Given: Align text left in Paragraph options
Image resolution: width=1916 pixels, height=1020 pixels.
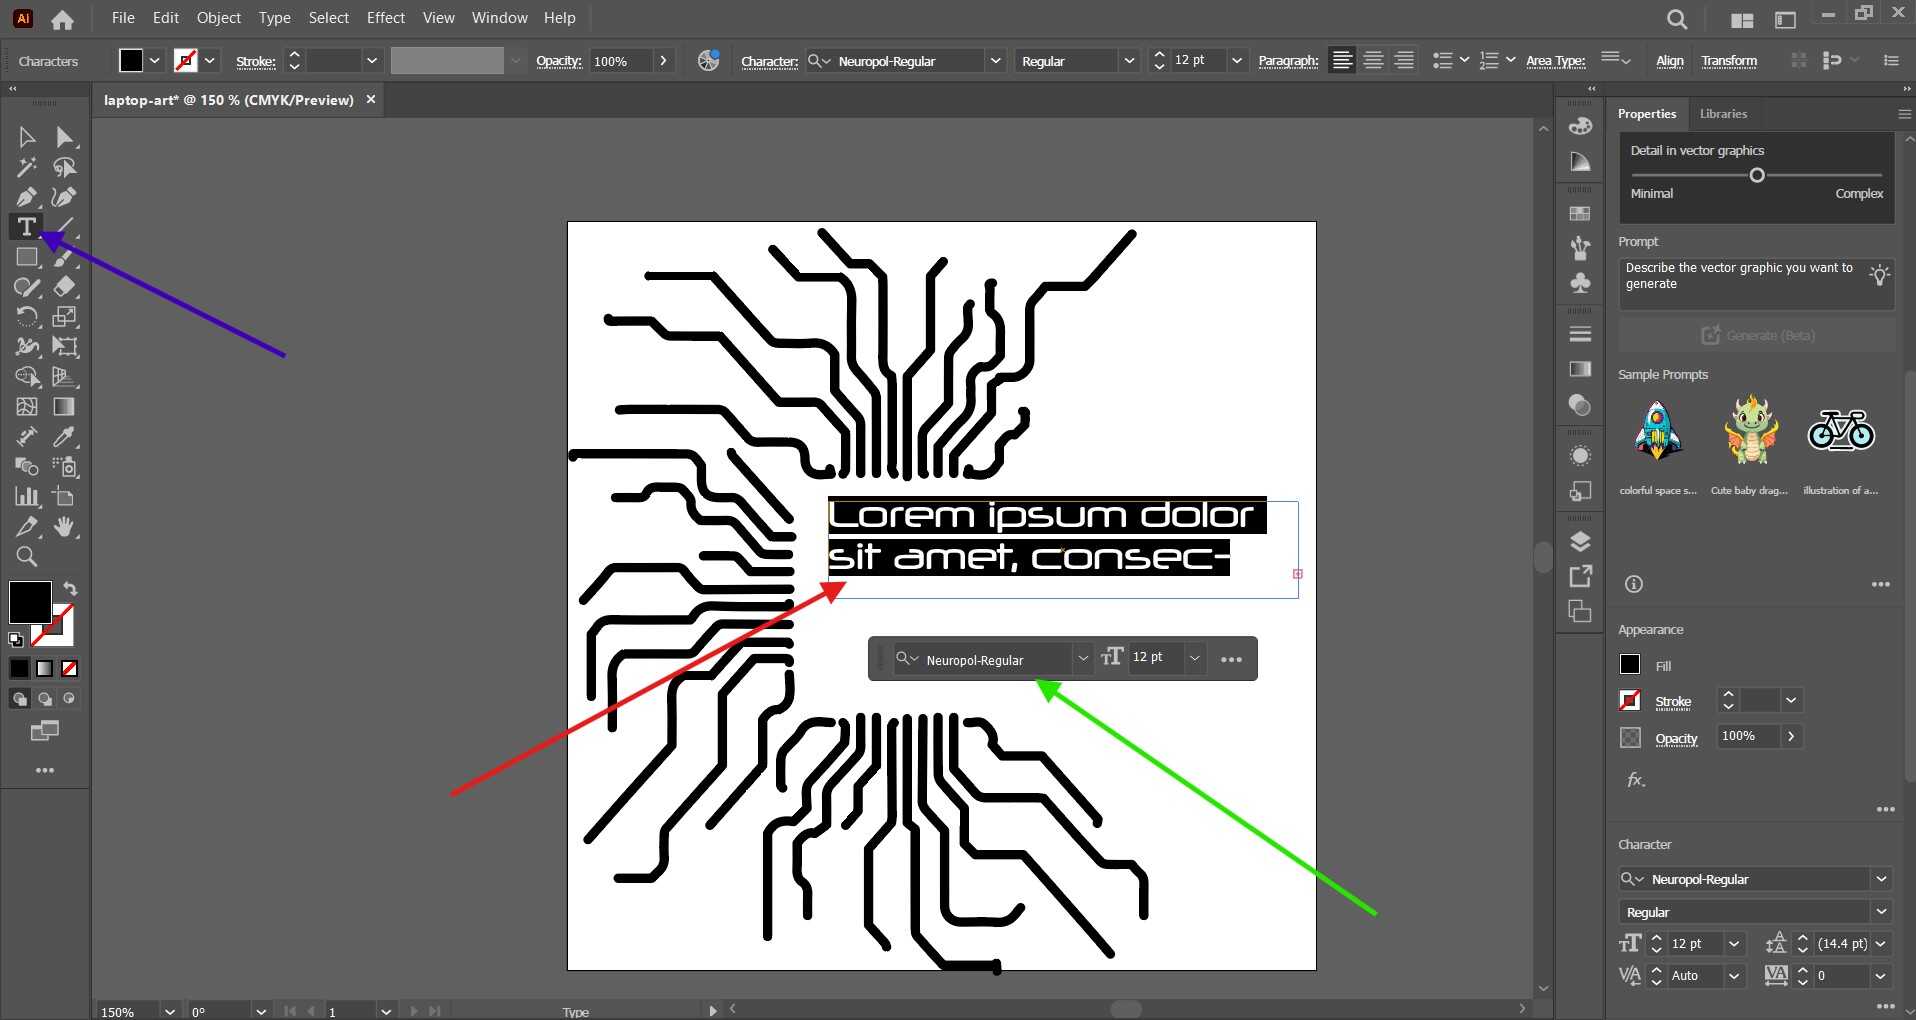Looking at the screenshot, I should coord(1343,61).
